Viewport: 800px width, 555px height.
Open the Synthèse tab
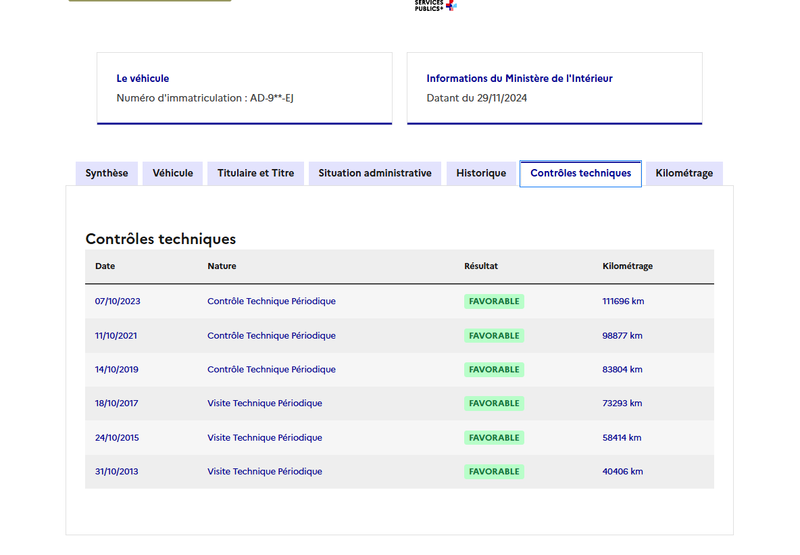point(107,173)
